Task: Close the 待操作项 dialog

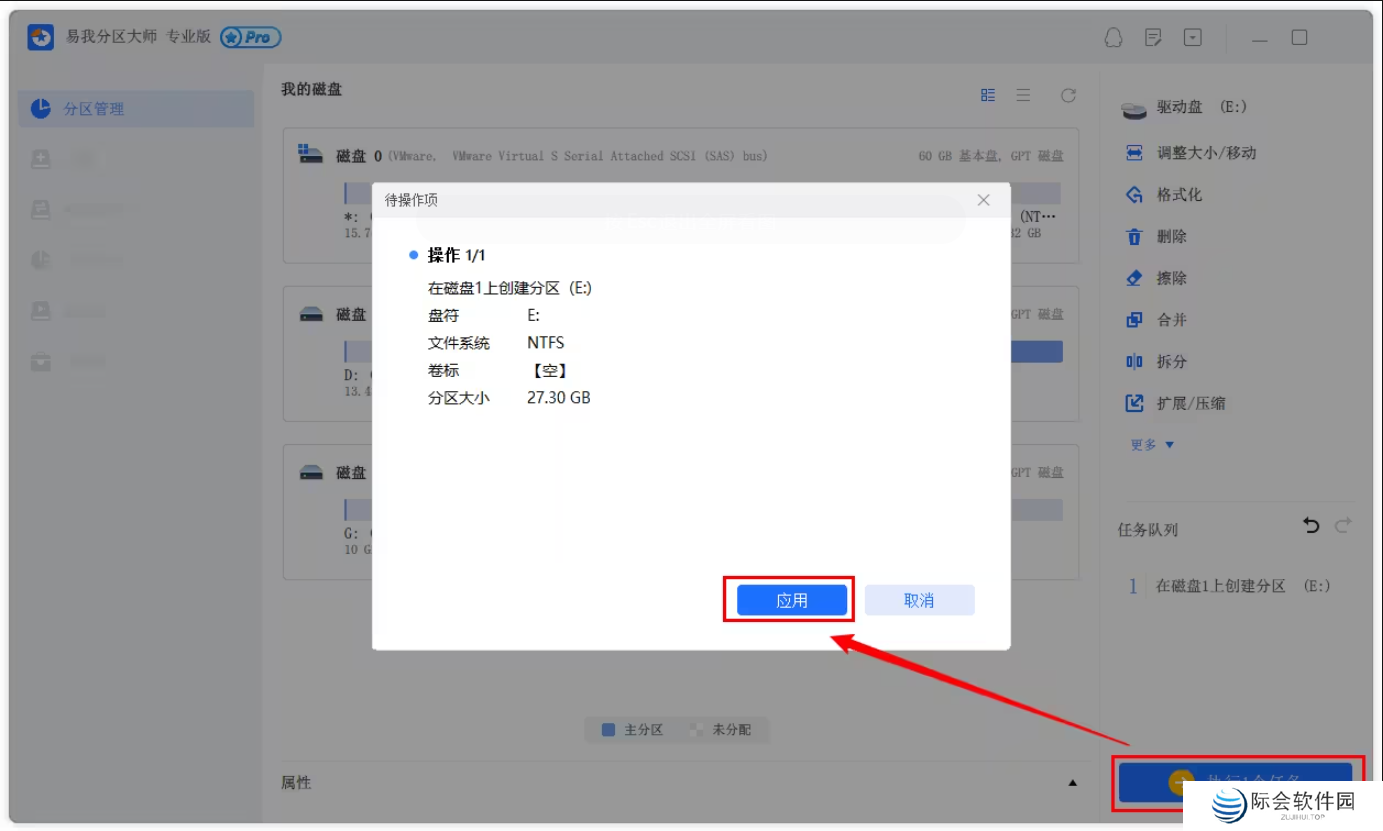Action: pyautogui.click(x=983, y=200)
